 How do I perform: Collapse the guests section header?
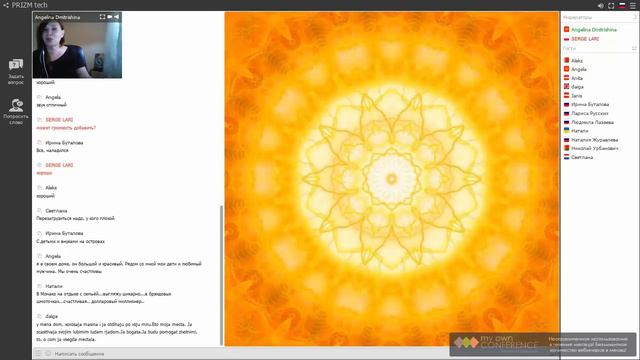[x=599, y=48]
